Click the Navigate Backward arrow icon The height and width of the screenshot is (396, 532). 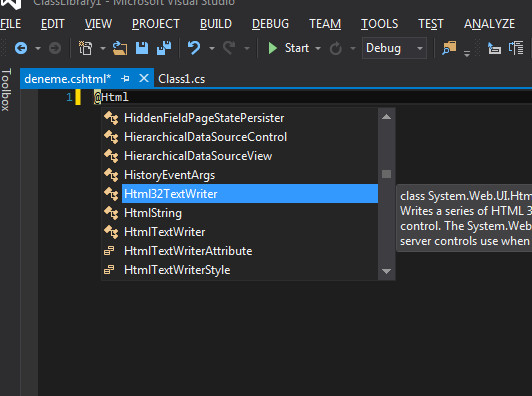coord(21,48)
